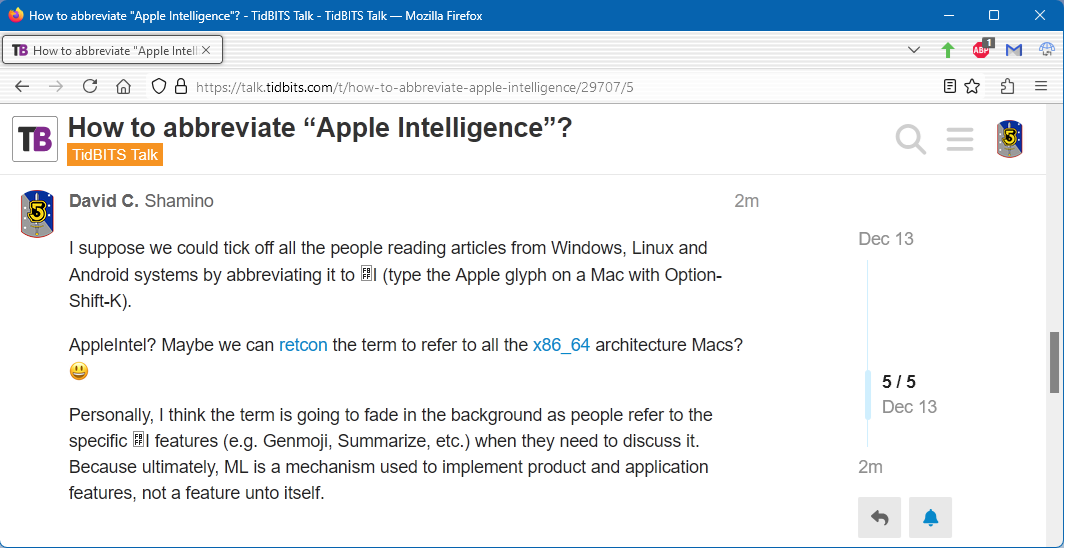Viewport: 1065px width, 548px height.
Task: Select the 'How to abbreviate' browser tab
Action: [113, 50]
